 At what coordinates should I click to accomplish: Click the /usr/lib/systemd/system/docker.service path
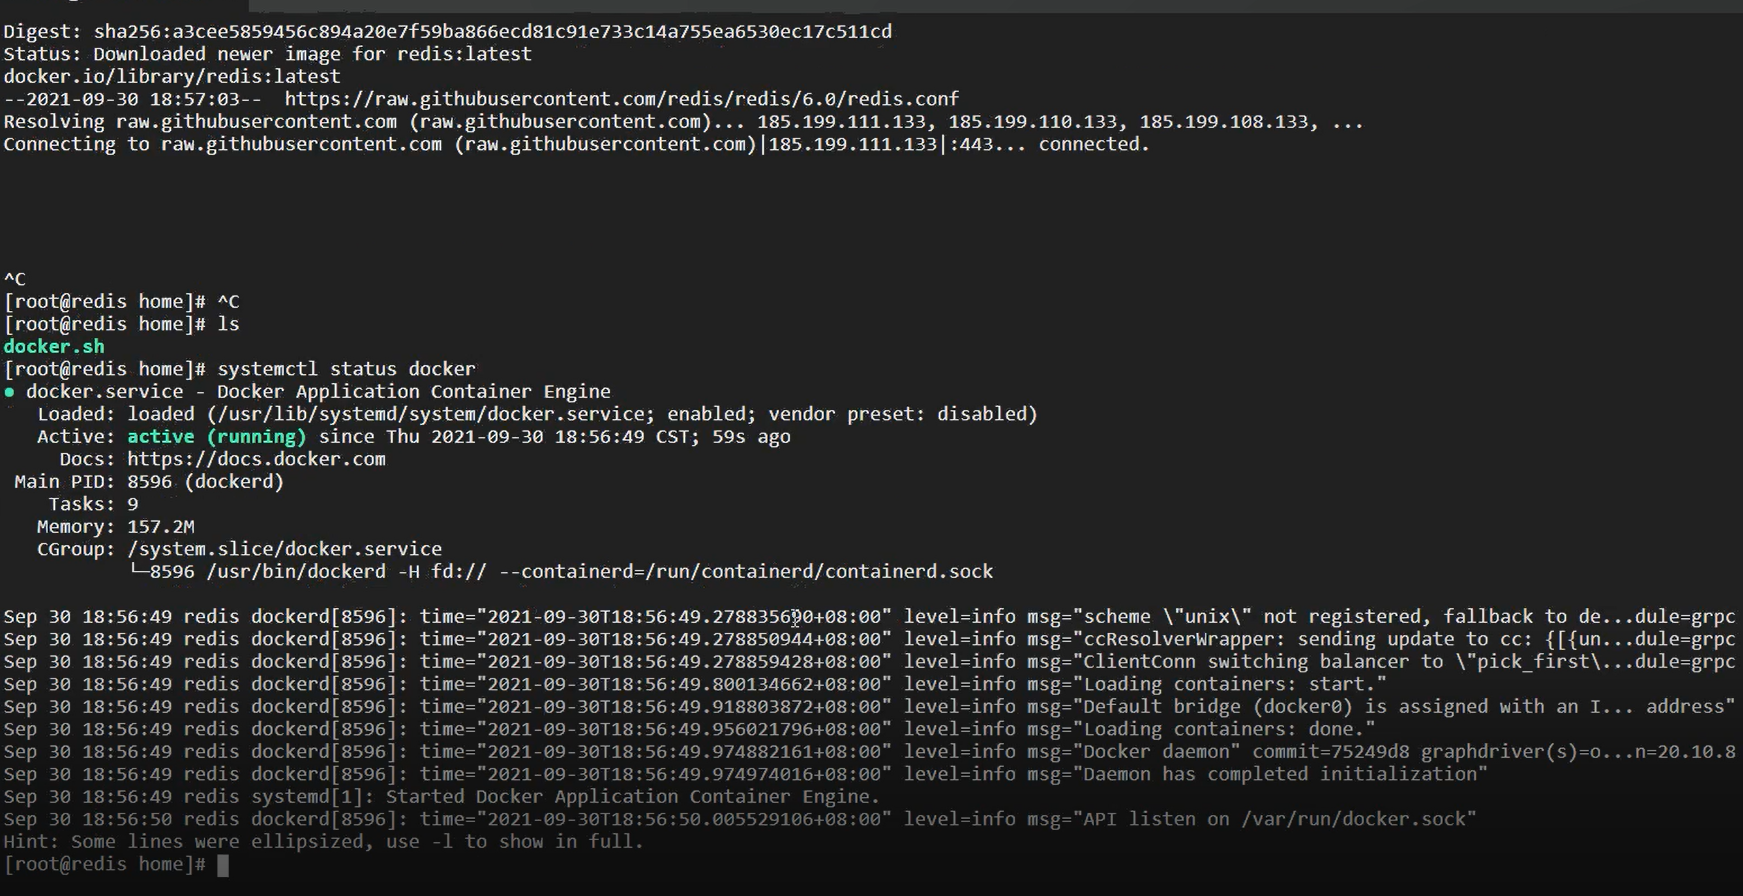pyautogui.click(x=431, y=414)
